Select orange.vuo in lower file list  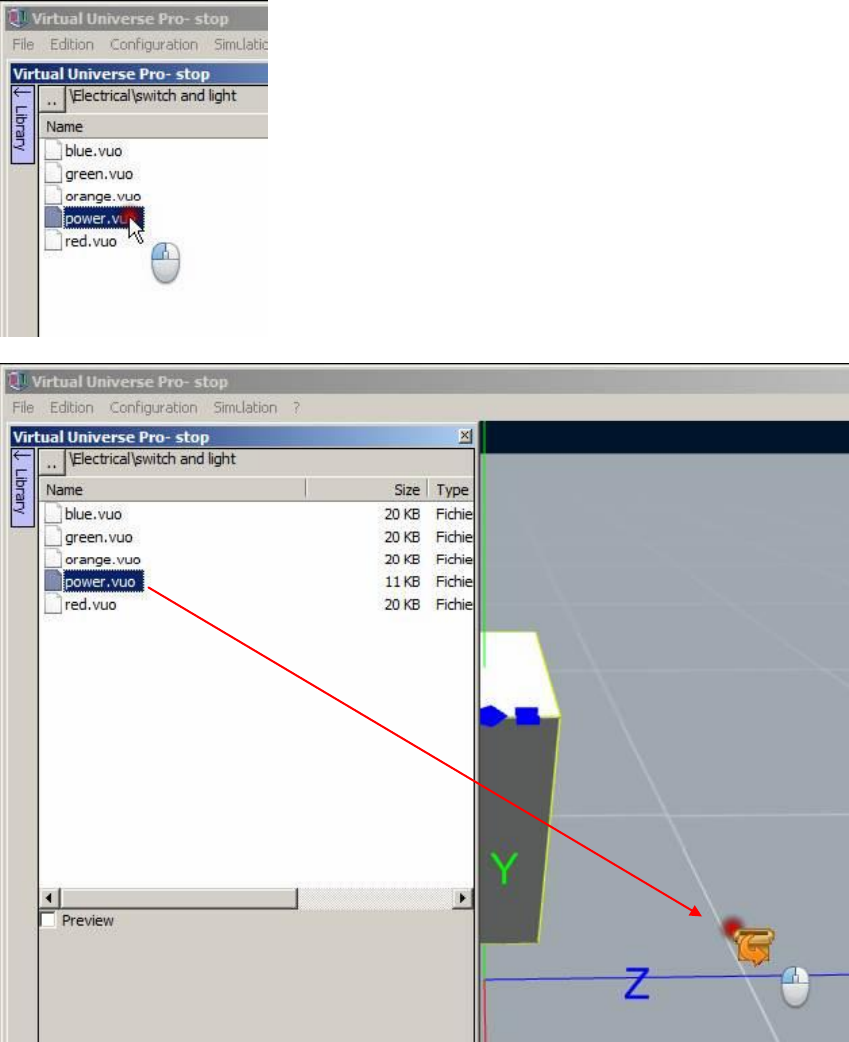click(102, 560)
